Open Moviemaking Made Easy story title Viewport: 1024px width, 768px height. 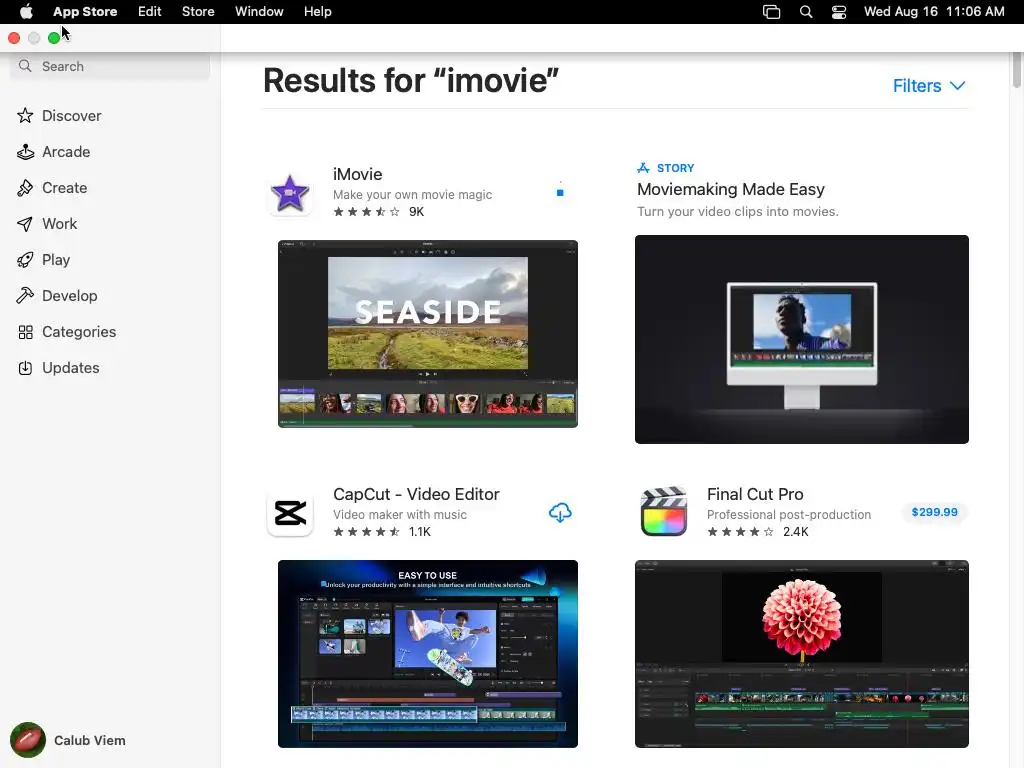pyautogui.click(x=731, y=189)
